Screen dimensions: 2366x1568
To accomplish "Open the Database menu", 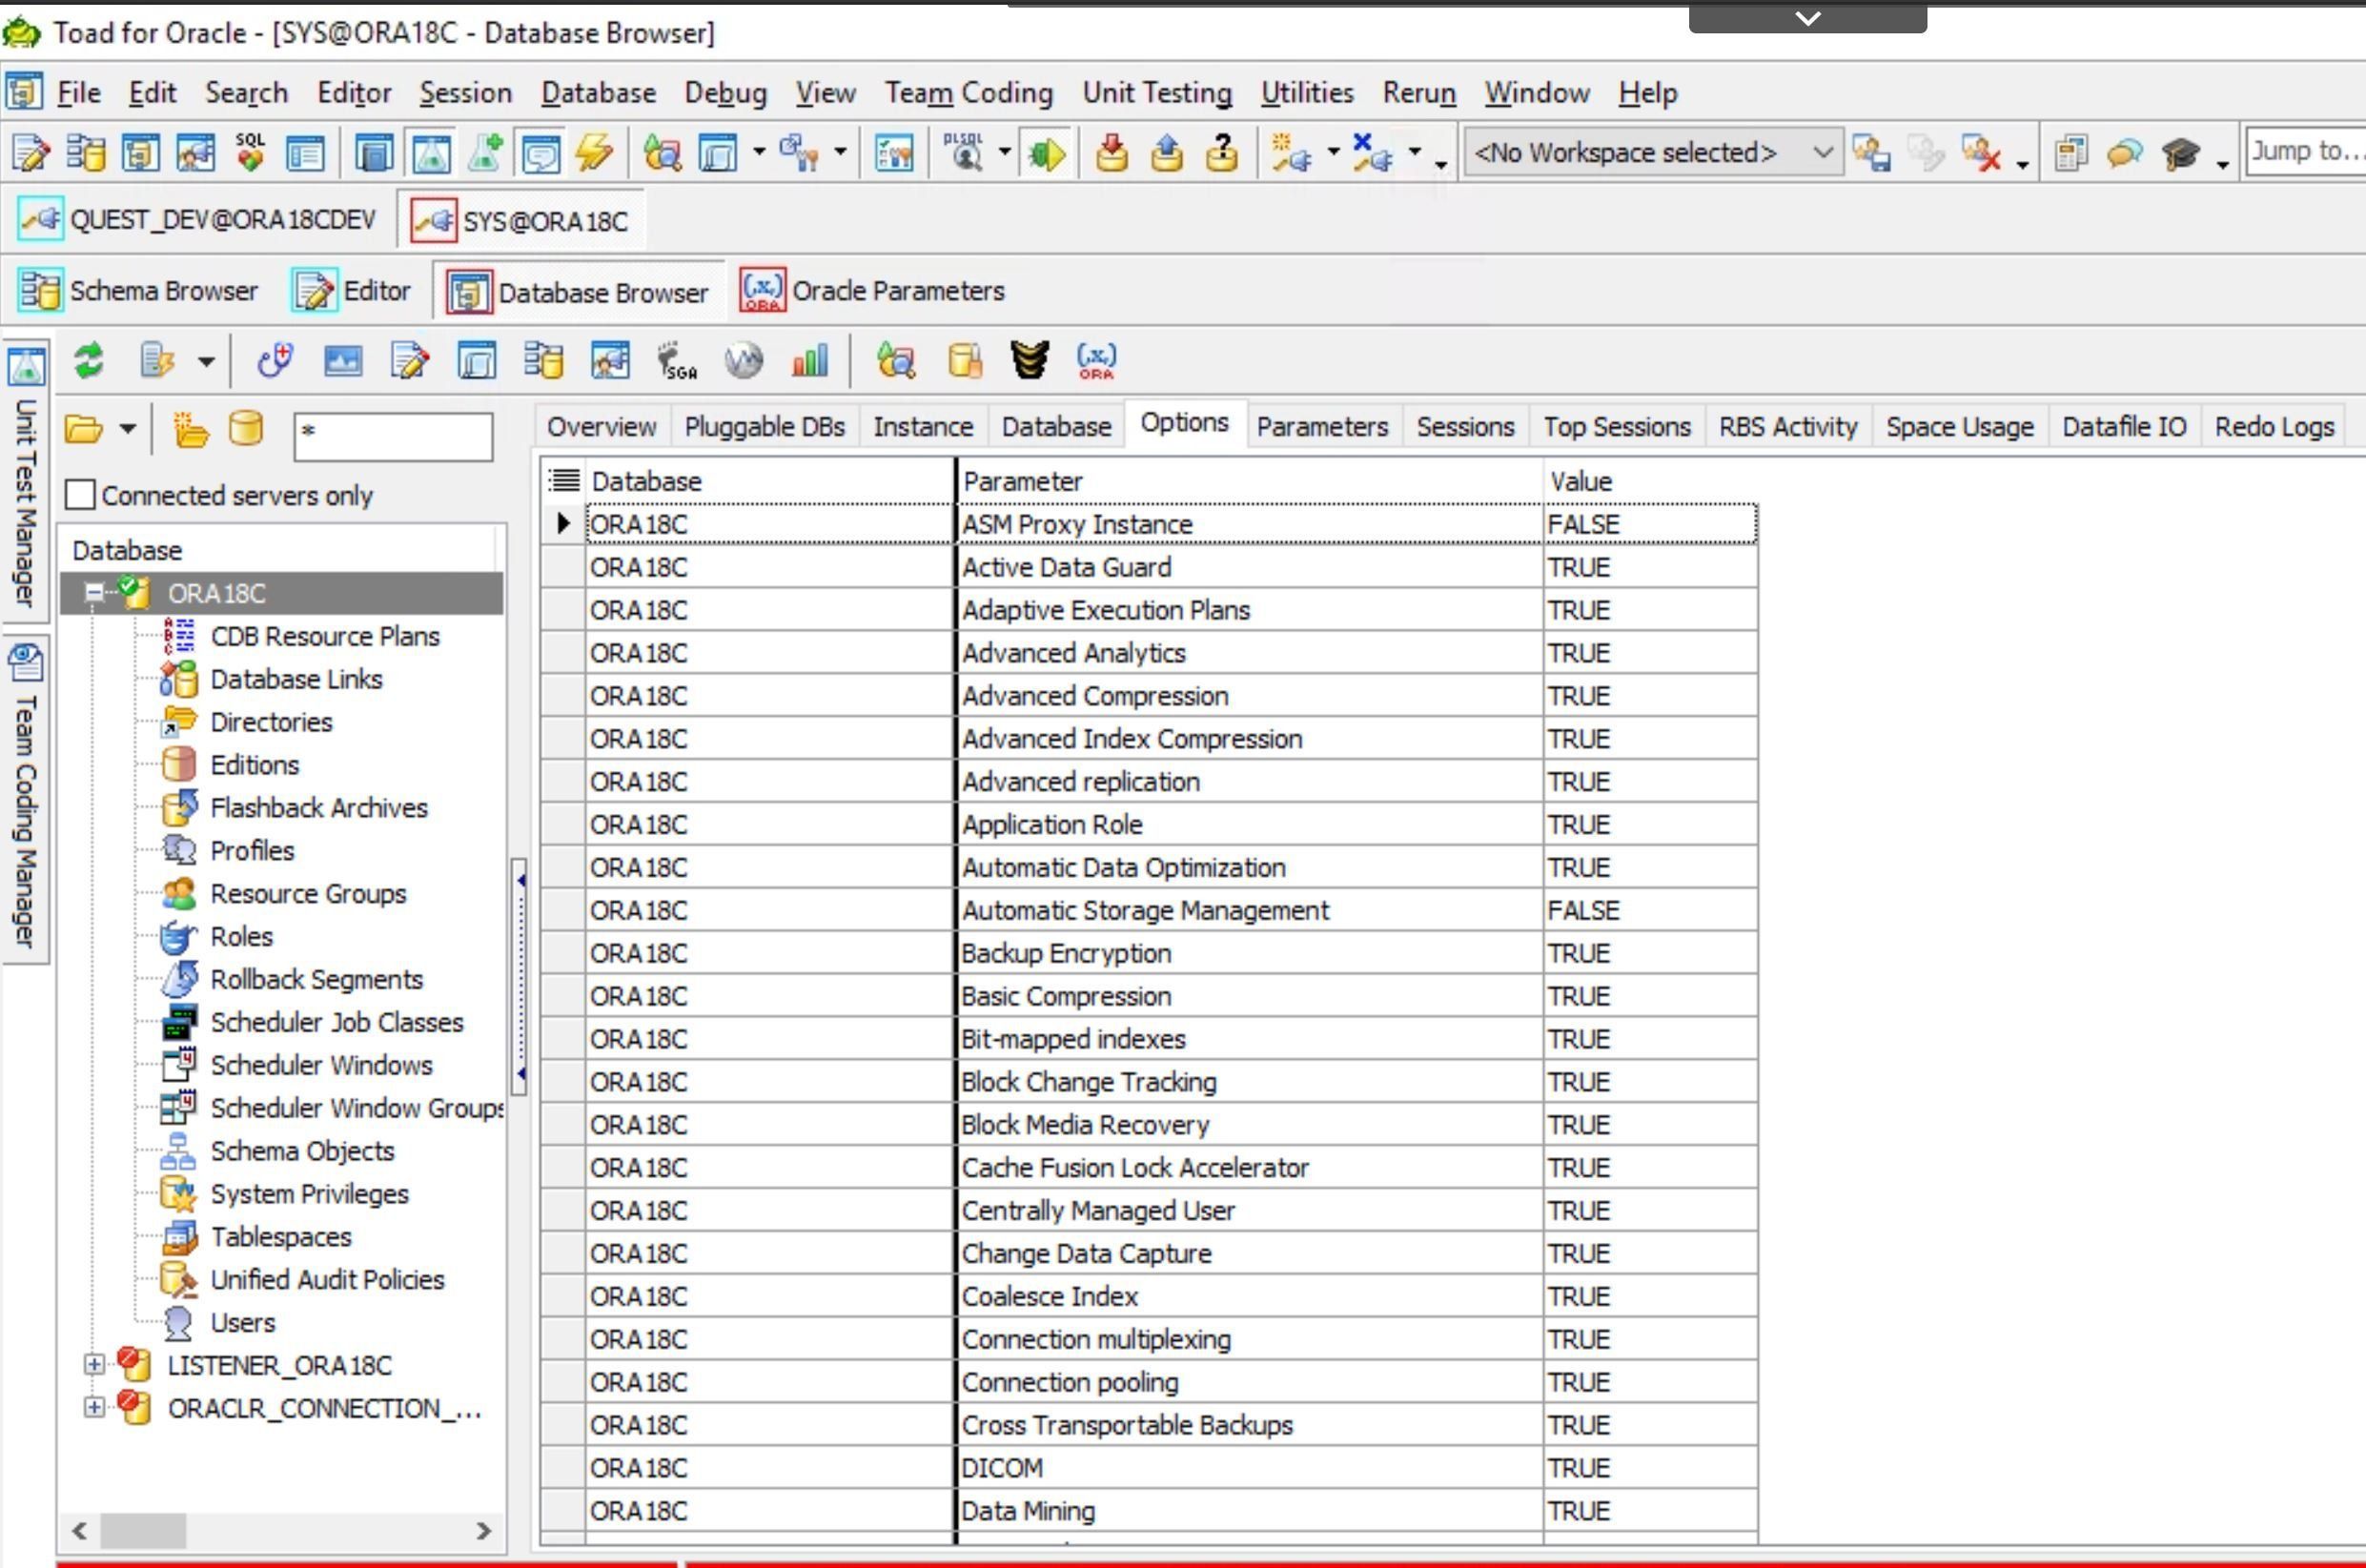I will click(x=598, y=92).
